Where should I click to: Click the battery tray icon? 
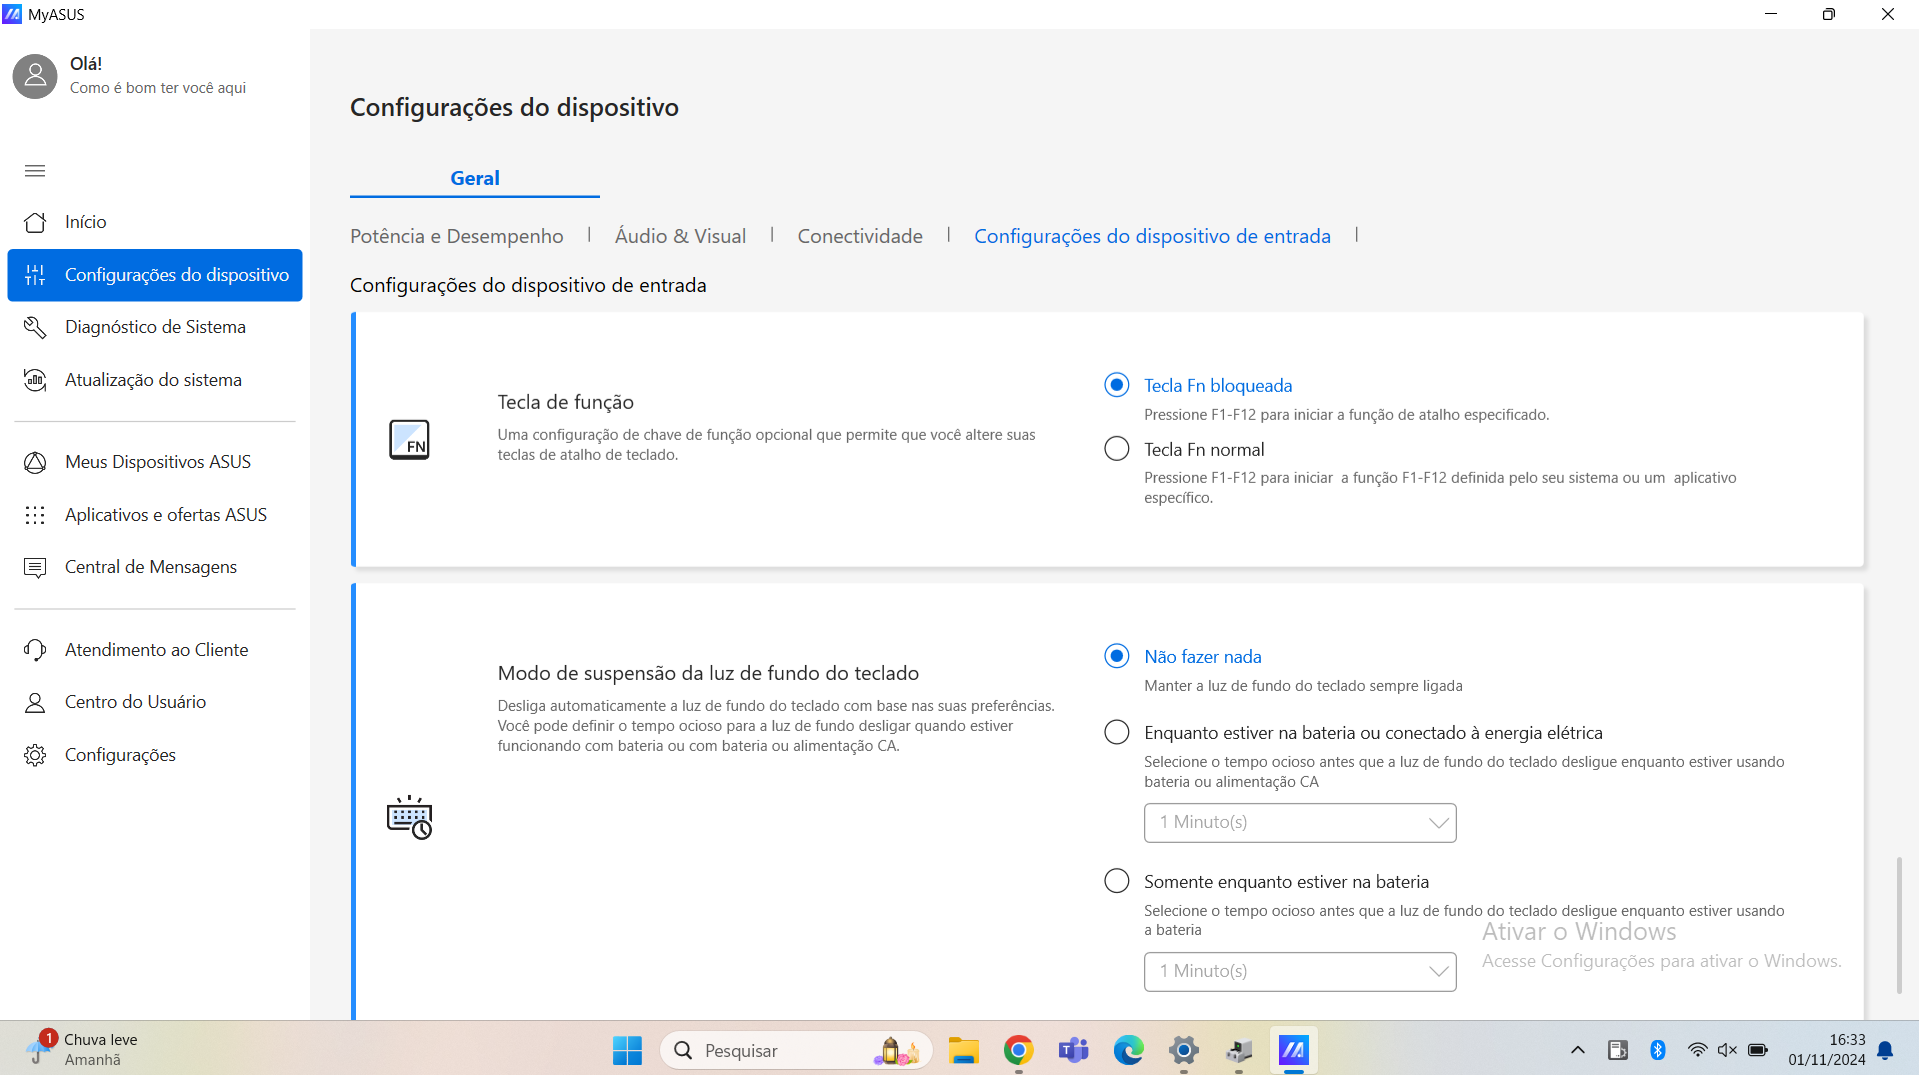pos(1758,1050)
